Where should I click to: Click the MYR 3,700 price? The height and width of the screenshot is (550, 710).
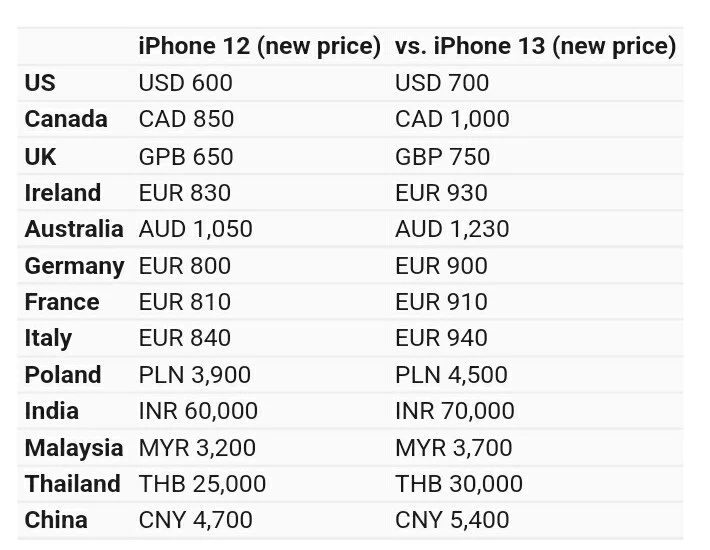[453, 447]
